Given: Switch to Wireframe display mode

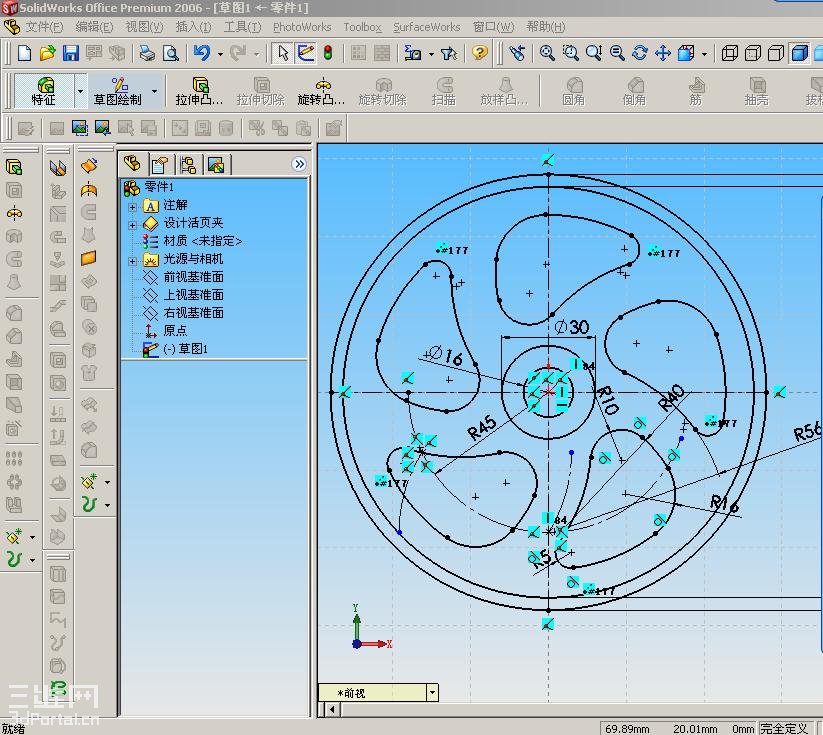Looking at the screenshot, I should 730,53.
